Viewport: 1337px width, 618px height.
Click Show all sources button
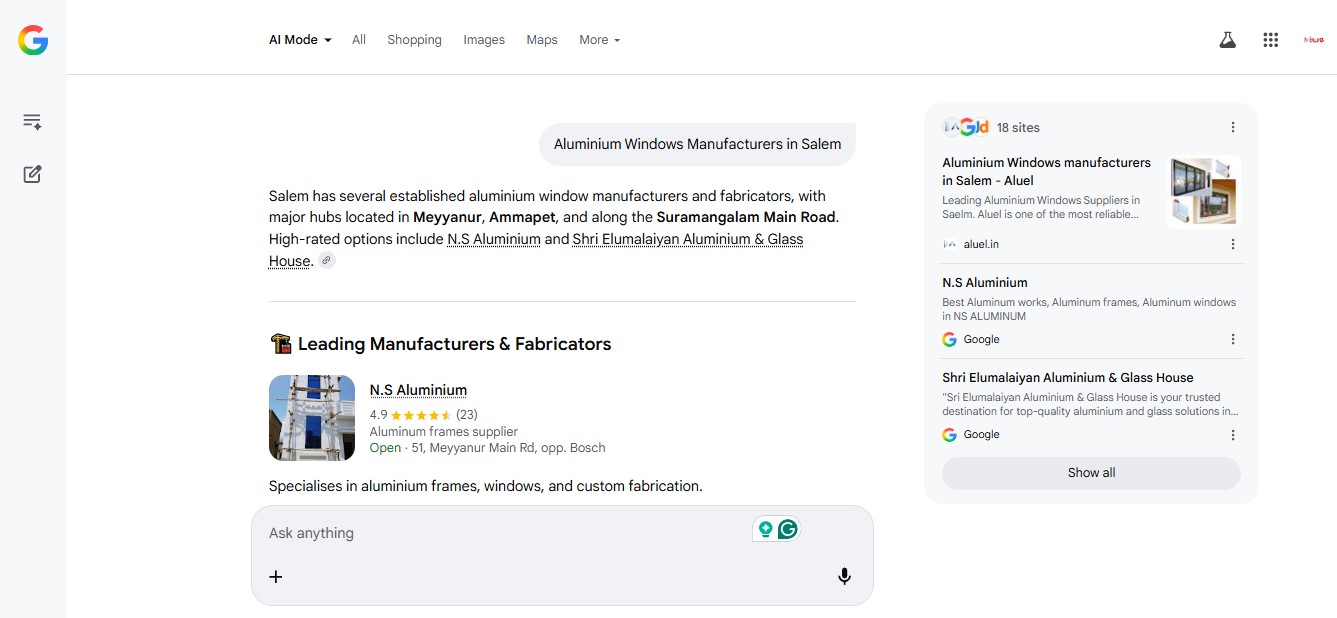pos(1091,473)
